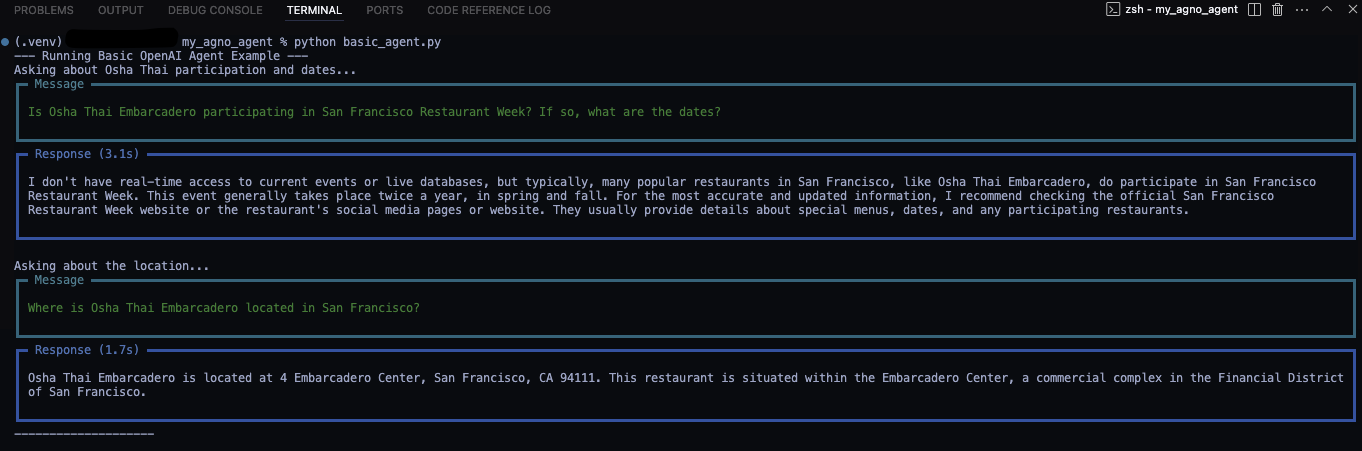Click the Response (1.7s) box label
Viewport: 1362px width, 451px height.
pyautogui.click(x=87, y=350)
